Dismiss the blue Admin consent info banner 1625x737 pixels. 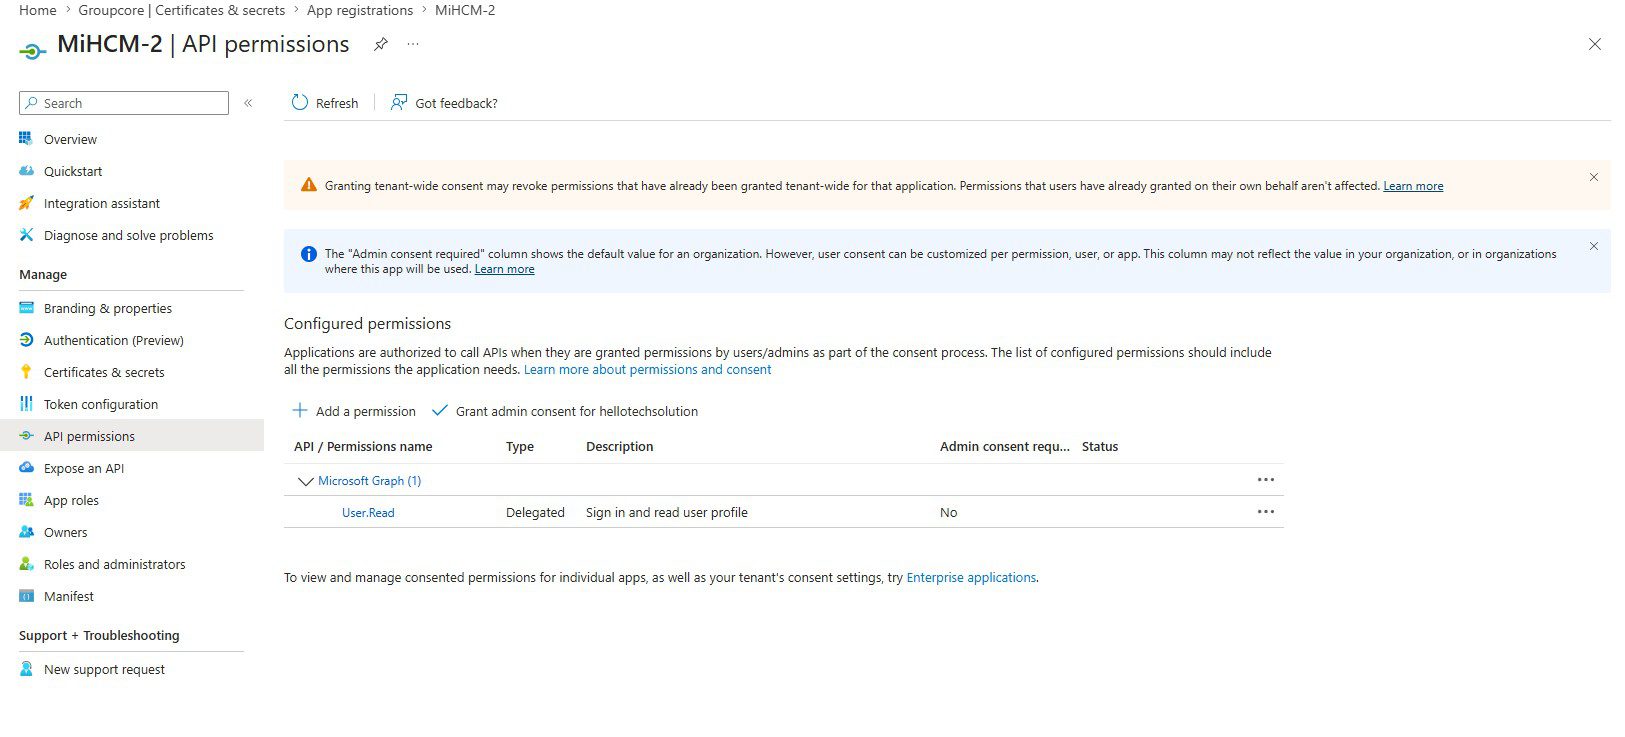point(1594,246)
